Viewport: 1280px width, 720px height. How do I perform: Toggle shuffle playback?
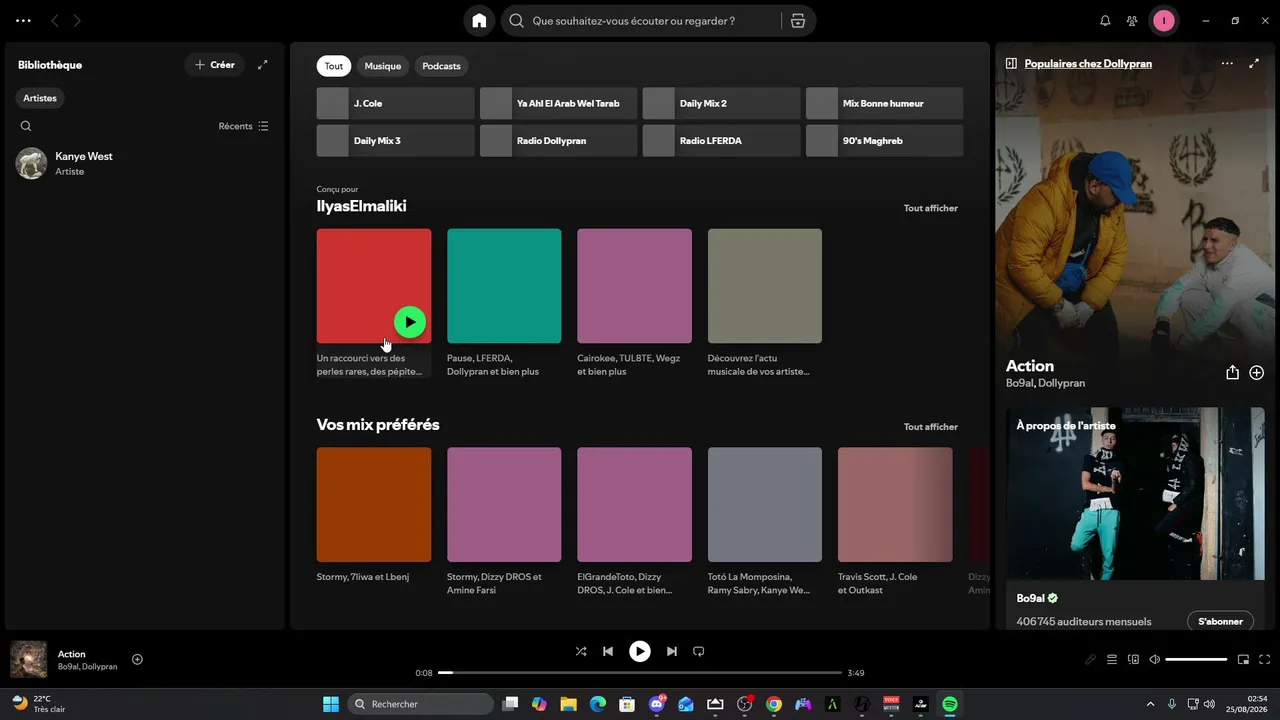pos(581,651)
